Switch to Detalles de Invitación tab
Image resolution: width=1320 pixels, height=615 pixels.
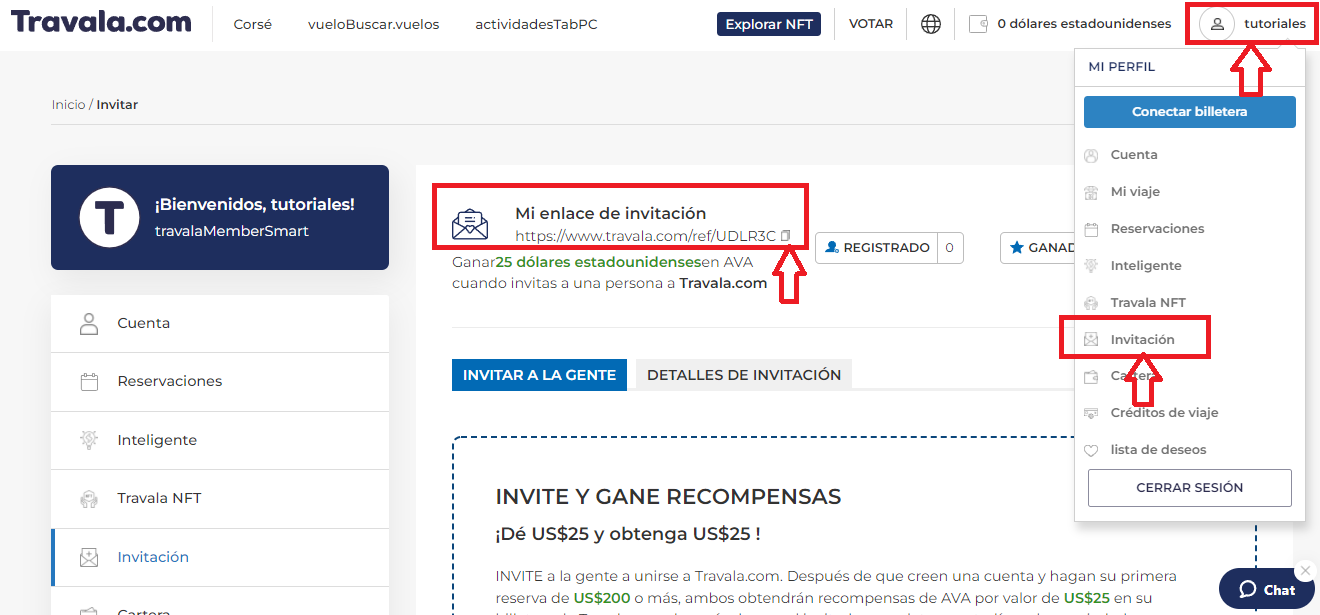coord(743,375)
